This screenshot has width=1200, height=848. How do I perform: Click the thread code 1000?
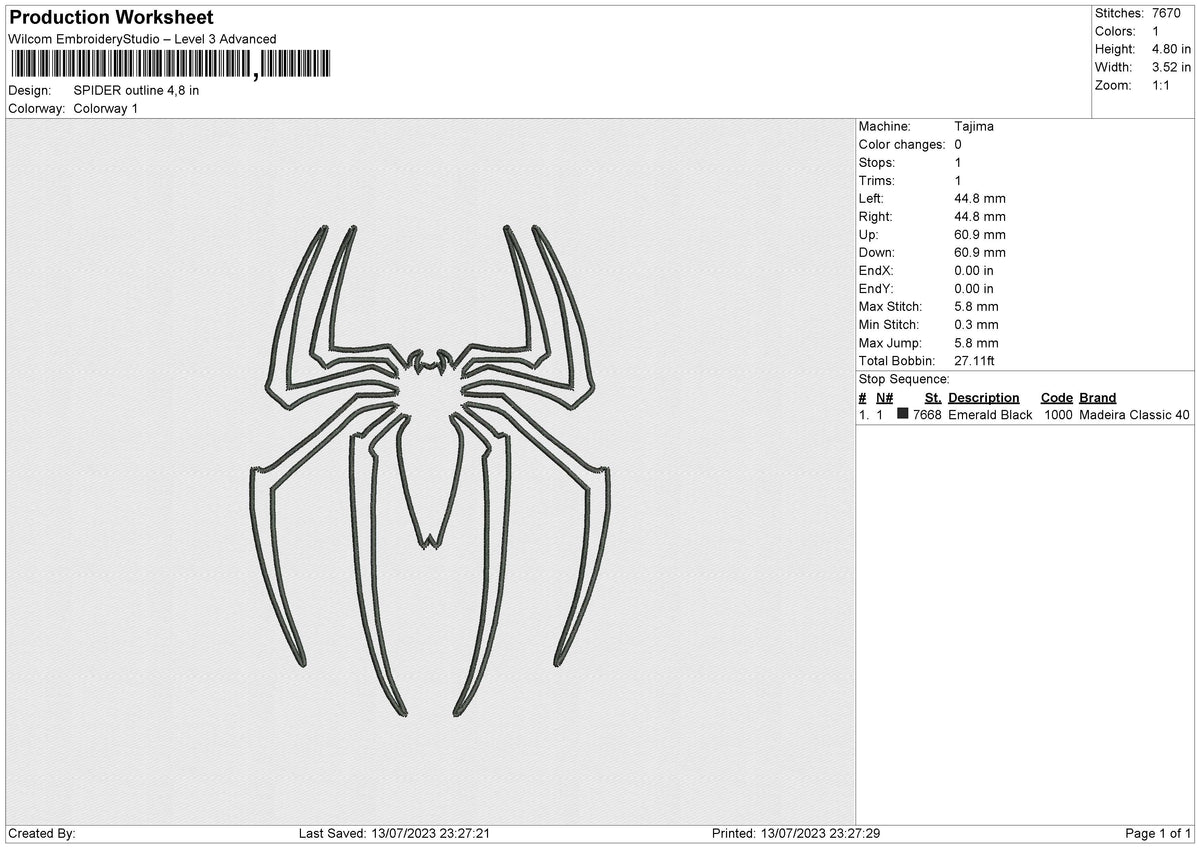pyautogui.click(x=1058, y=415)
